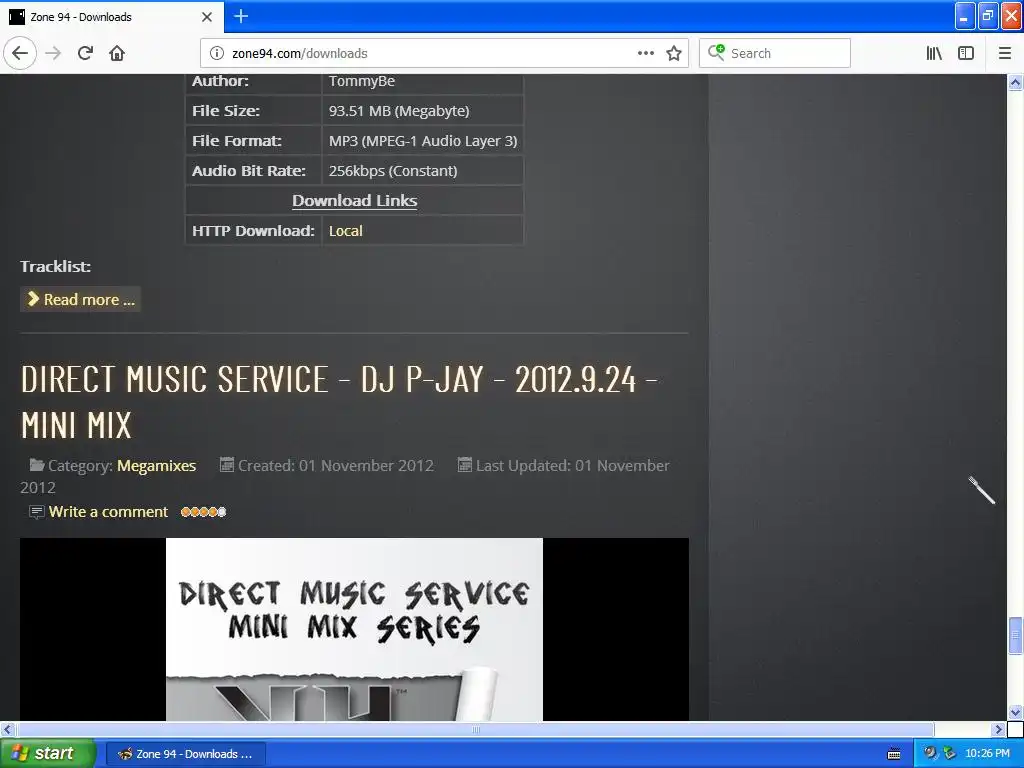Rate using the orange rating dots
Viewport: 1024px width, 768px height.
[203, 512]
